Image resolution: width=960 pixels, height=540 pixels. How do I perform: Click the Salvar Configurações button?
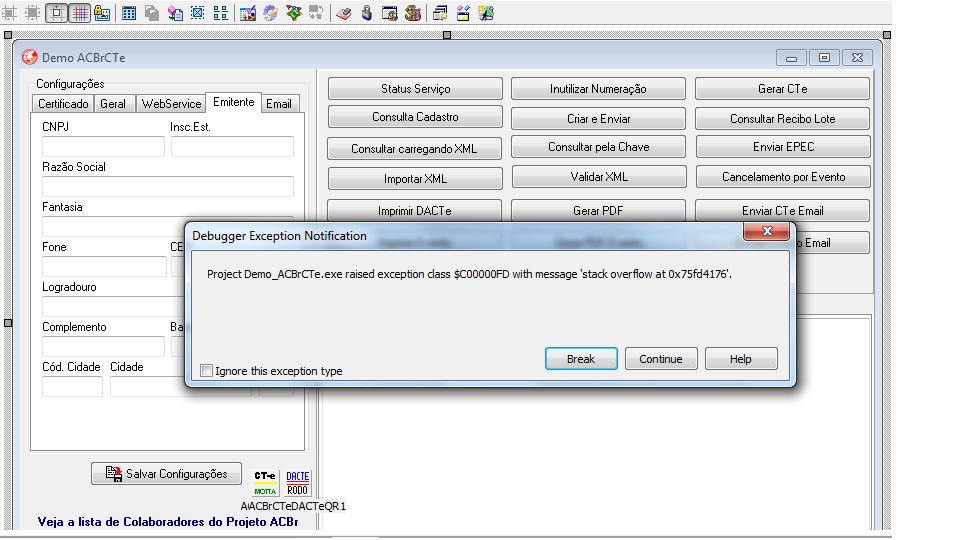(167, 473)
